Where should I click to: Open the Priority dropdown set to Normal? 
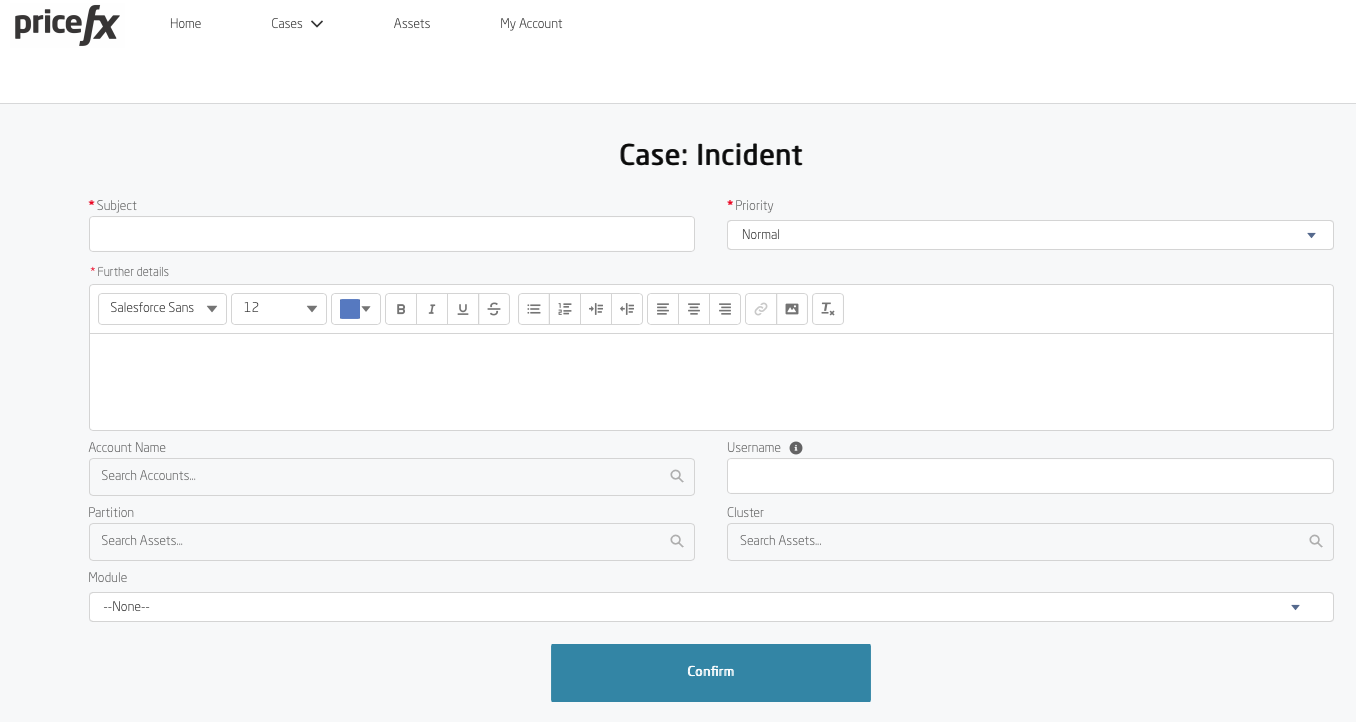pyautogui.click(x=1029, y=235)
